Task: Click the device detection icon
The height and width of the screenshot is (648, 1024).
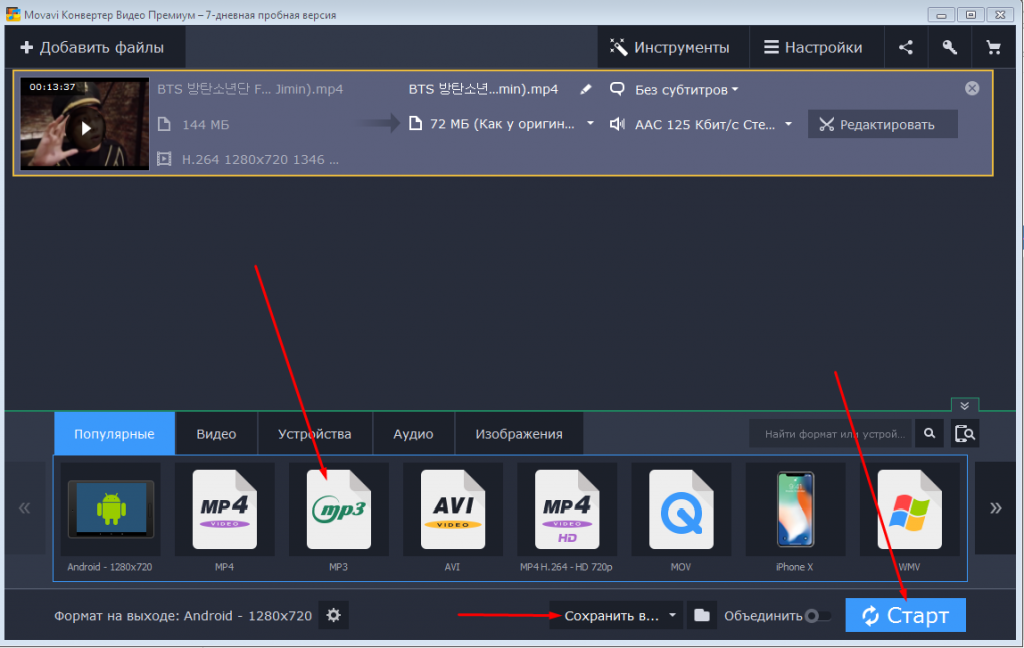Action: (x=965, y=434)
